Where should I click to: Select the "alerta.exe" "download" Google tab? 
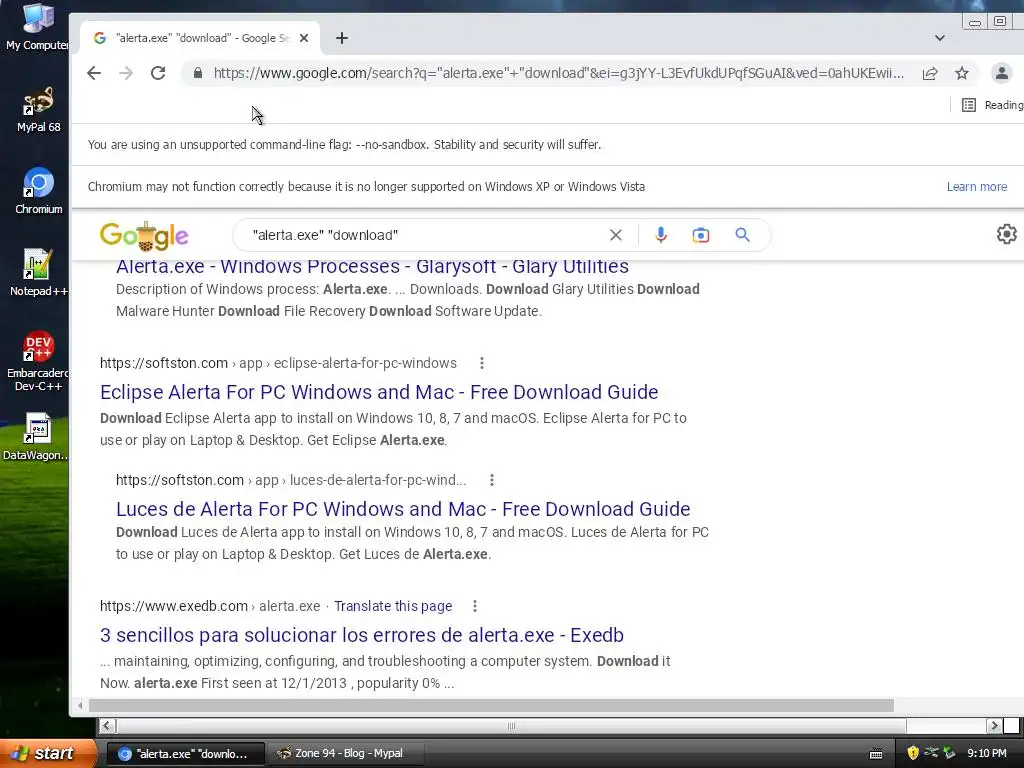click(x=200, y=38)
